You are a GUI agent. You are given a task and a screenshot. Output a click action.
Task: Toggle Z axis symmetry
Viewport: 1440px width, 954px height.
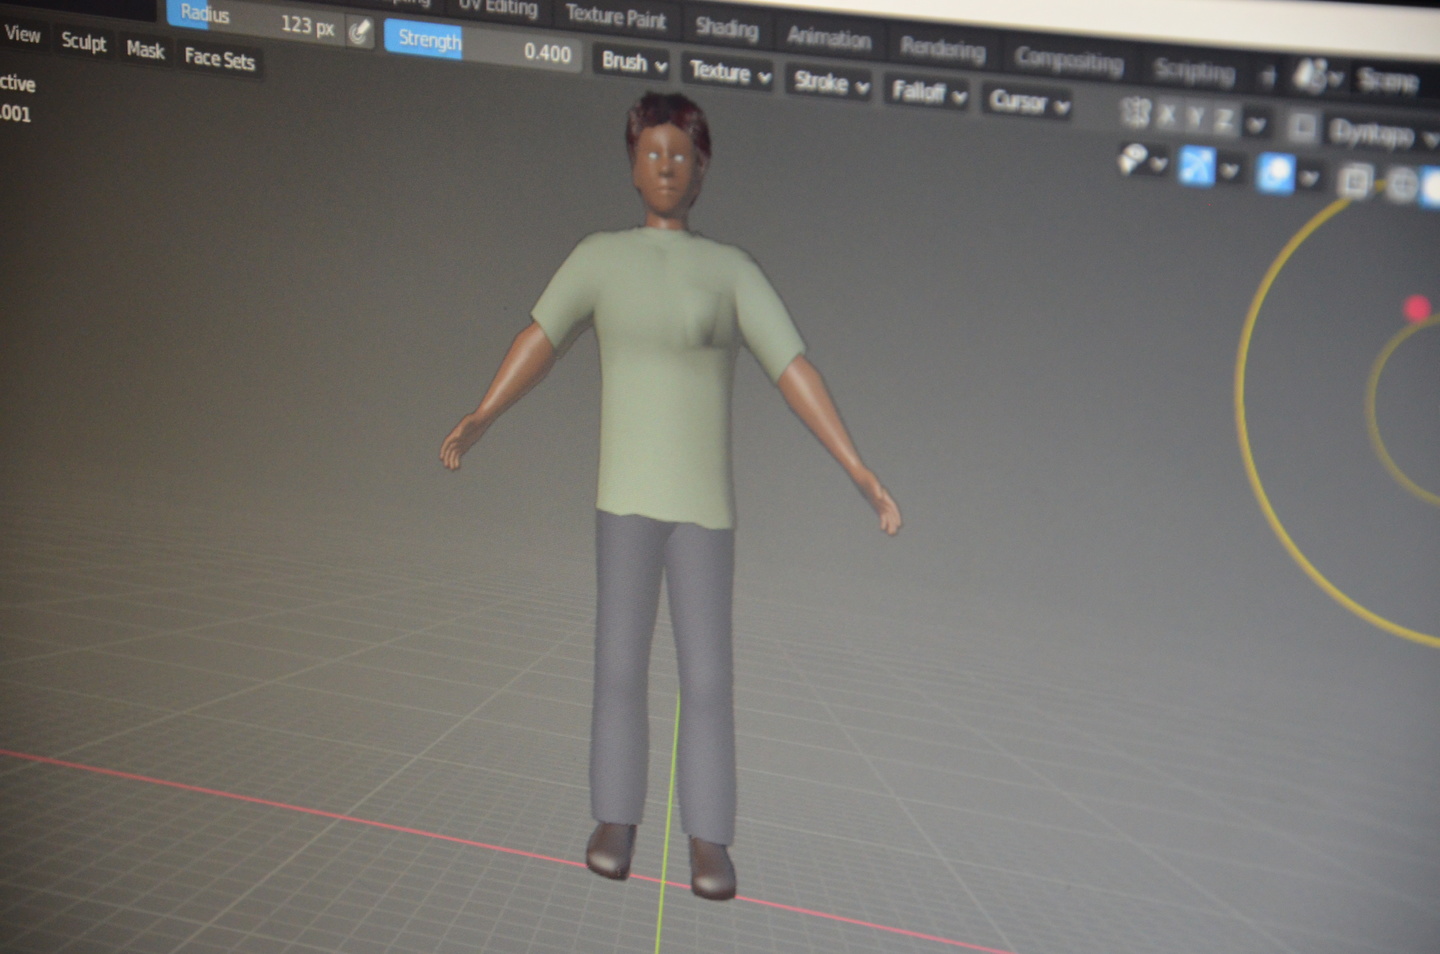pyautogui.click(x=1223, y=122)
